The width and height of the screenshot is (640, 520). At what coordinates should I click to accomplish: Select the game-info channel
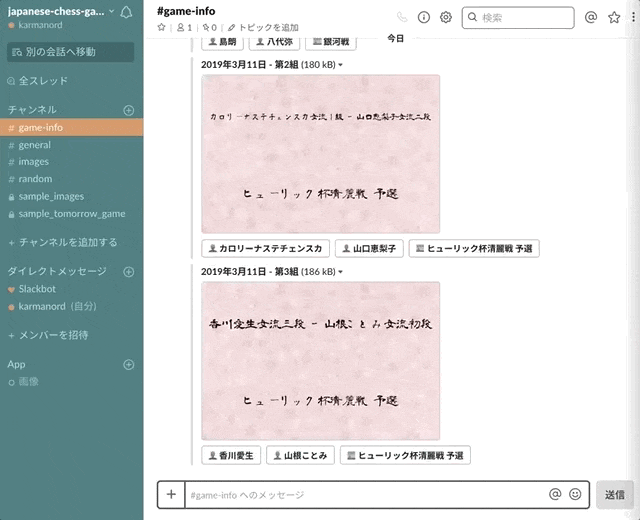pyautogui.click(x=71, y=127)
